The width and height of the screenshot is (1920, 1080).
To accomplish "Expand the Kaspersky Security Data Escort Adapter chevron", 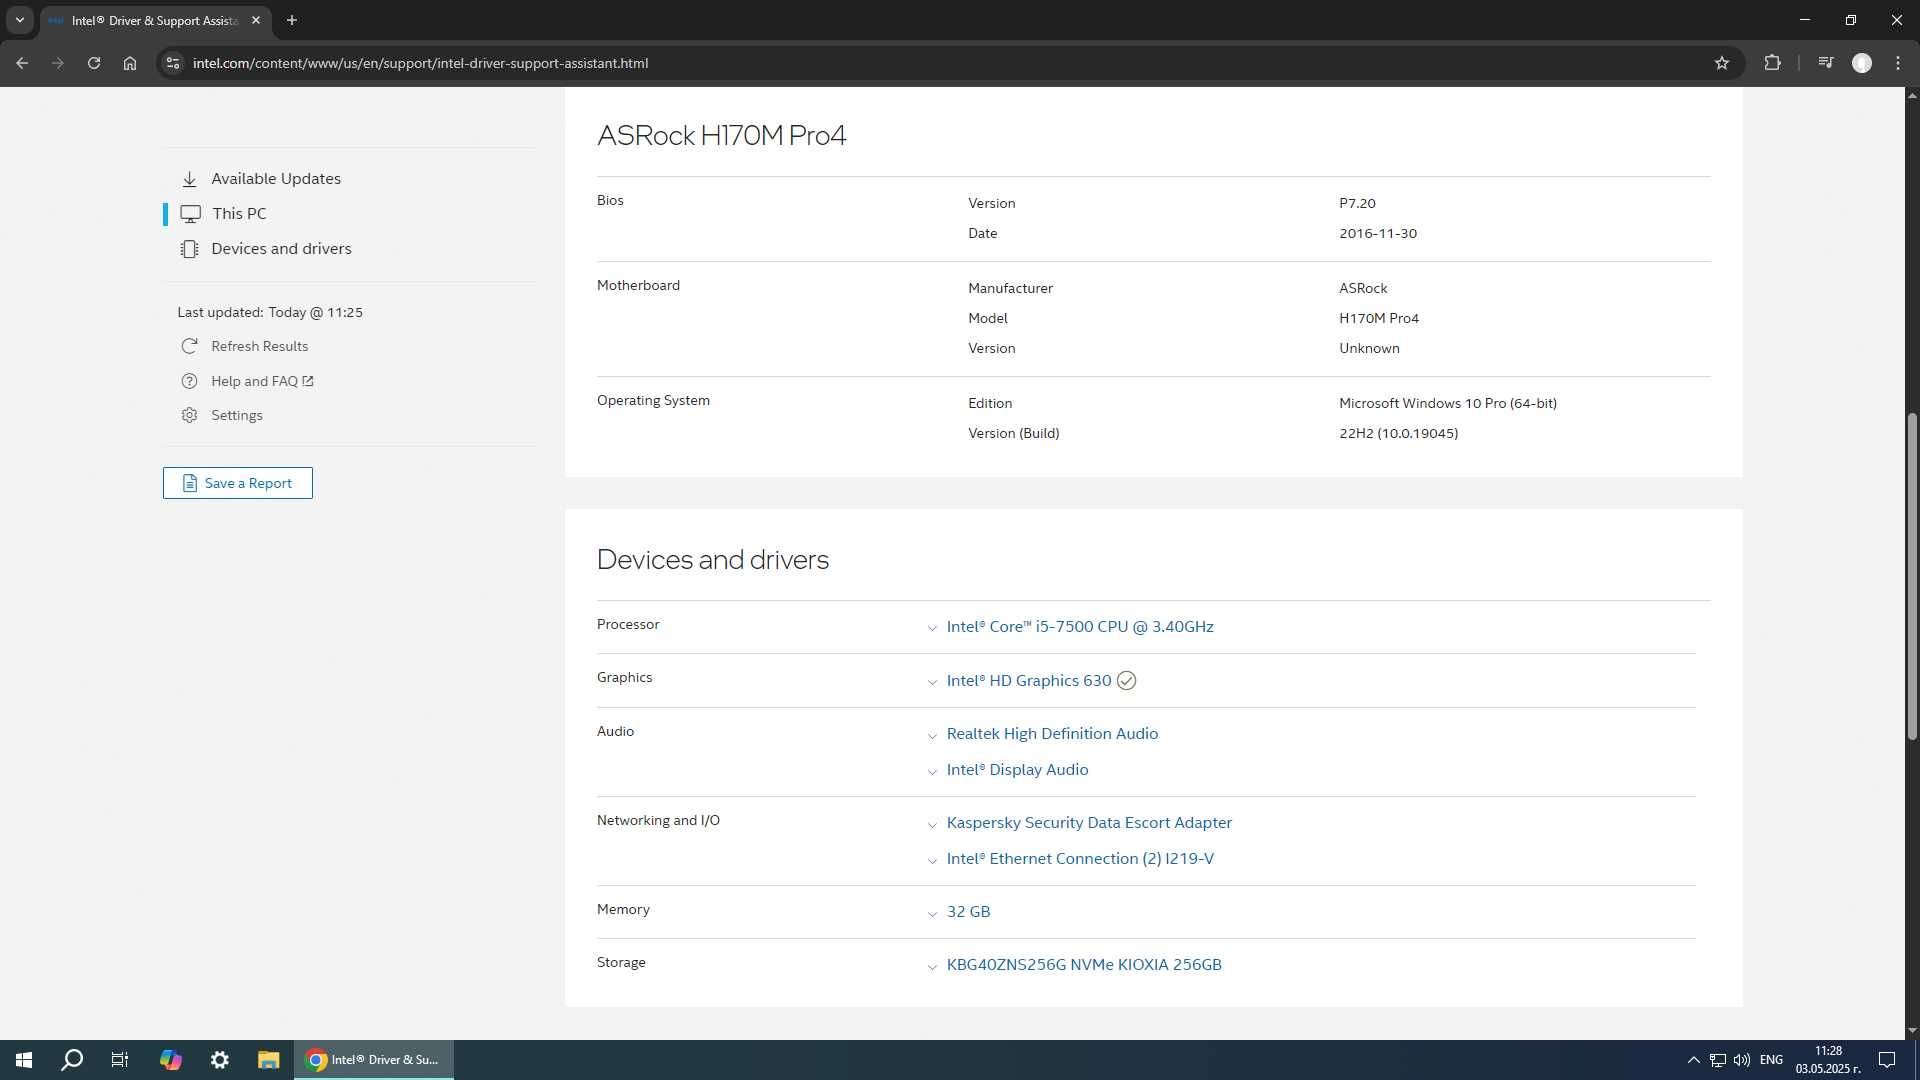I will point(932,824).
